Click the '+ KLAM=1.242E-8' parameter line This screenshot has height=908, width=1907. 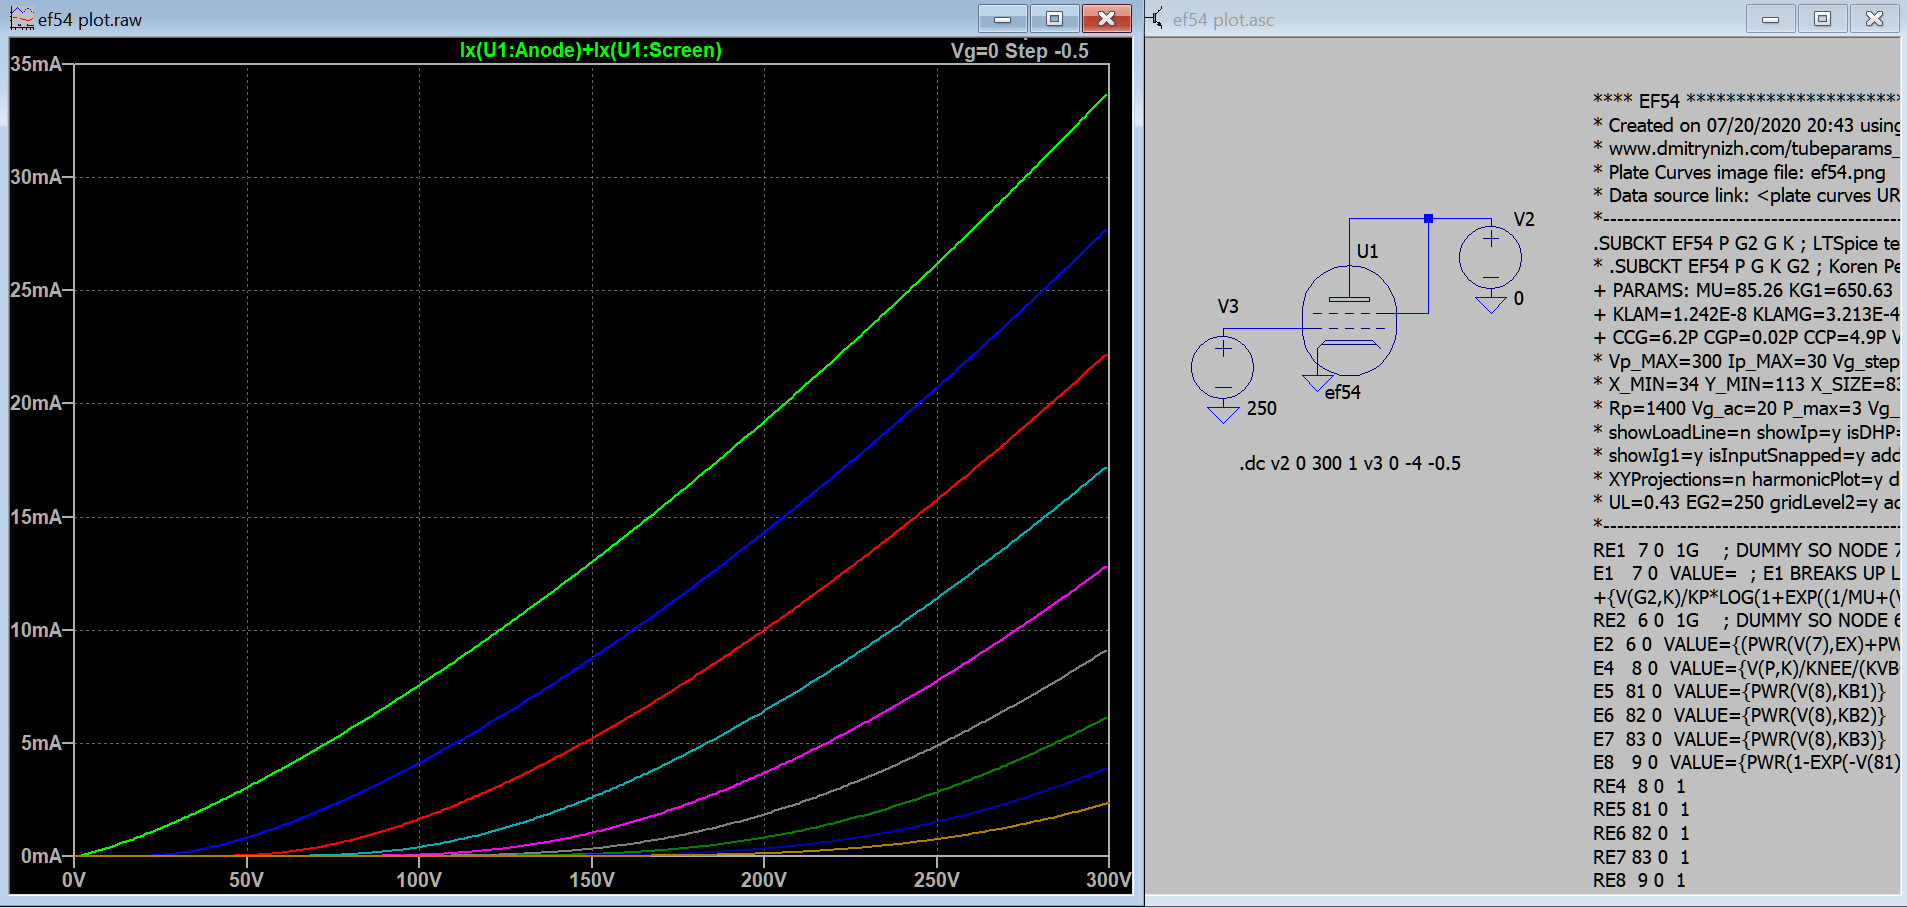(1746, 314)
